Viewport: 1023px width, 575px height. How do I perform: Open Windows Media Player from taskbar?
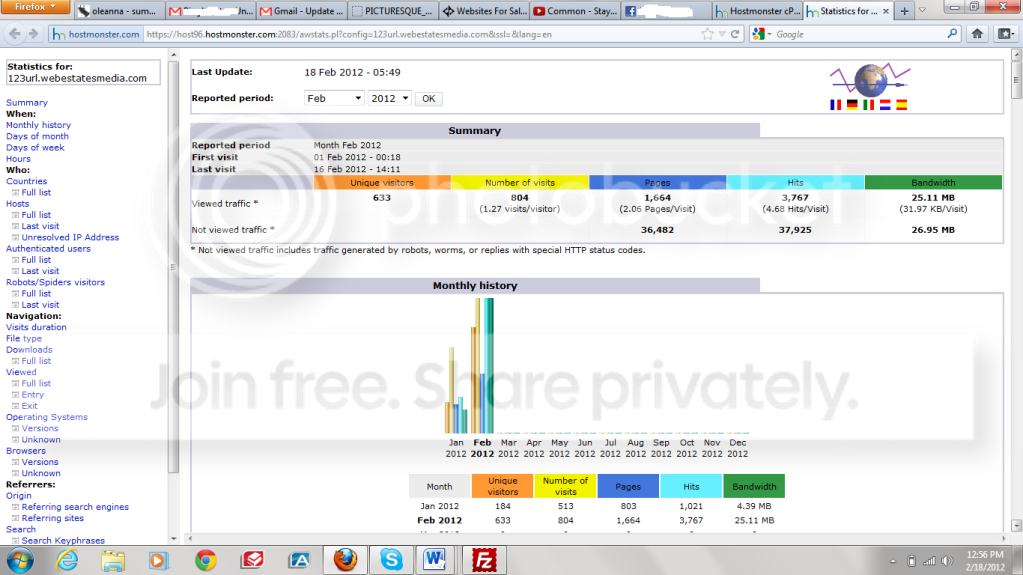[158, 560]
